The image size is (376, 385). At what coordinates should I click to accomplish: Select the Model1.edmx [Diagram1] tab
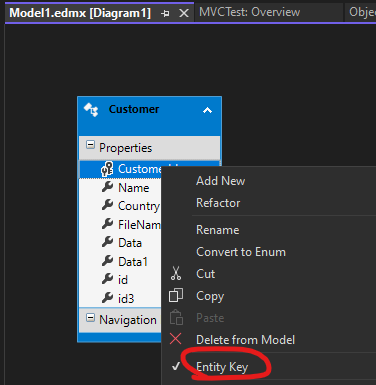tap(80, 13)
